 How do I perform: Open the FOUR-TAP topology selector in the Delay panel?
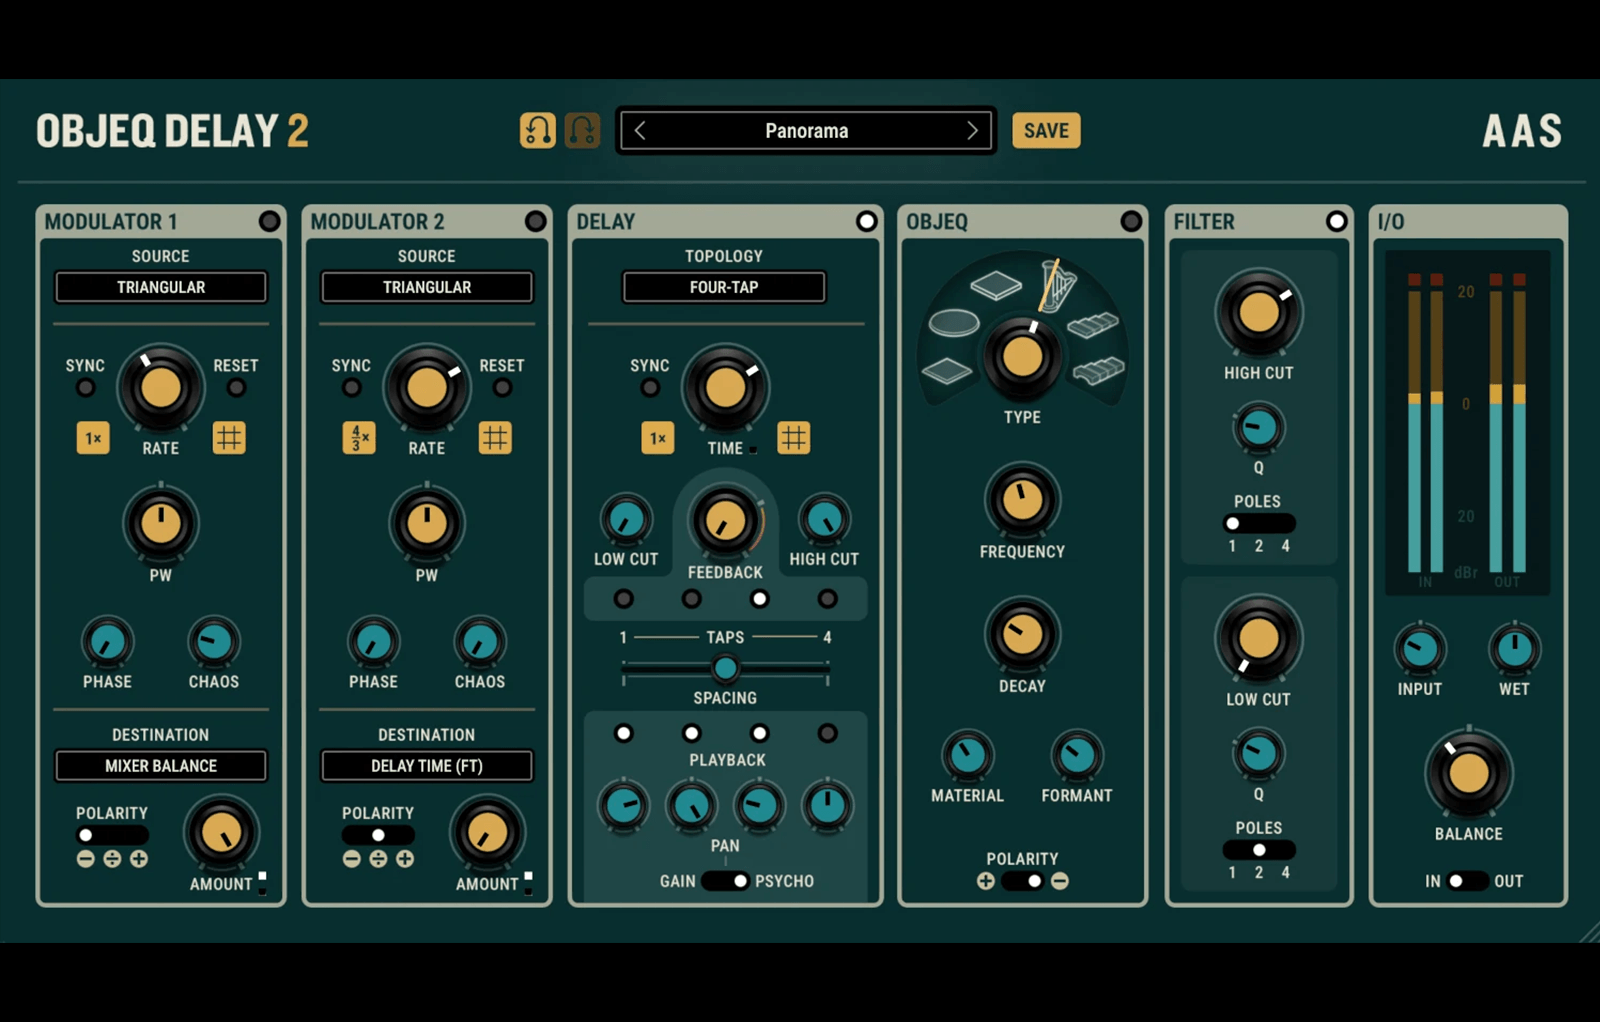pyautogui.click(x=724, y=287)
